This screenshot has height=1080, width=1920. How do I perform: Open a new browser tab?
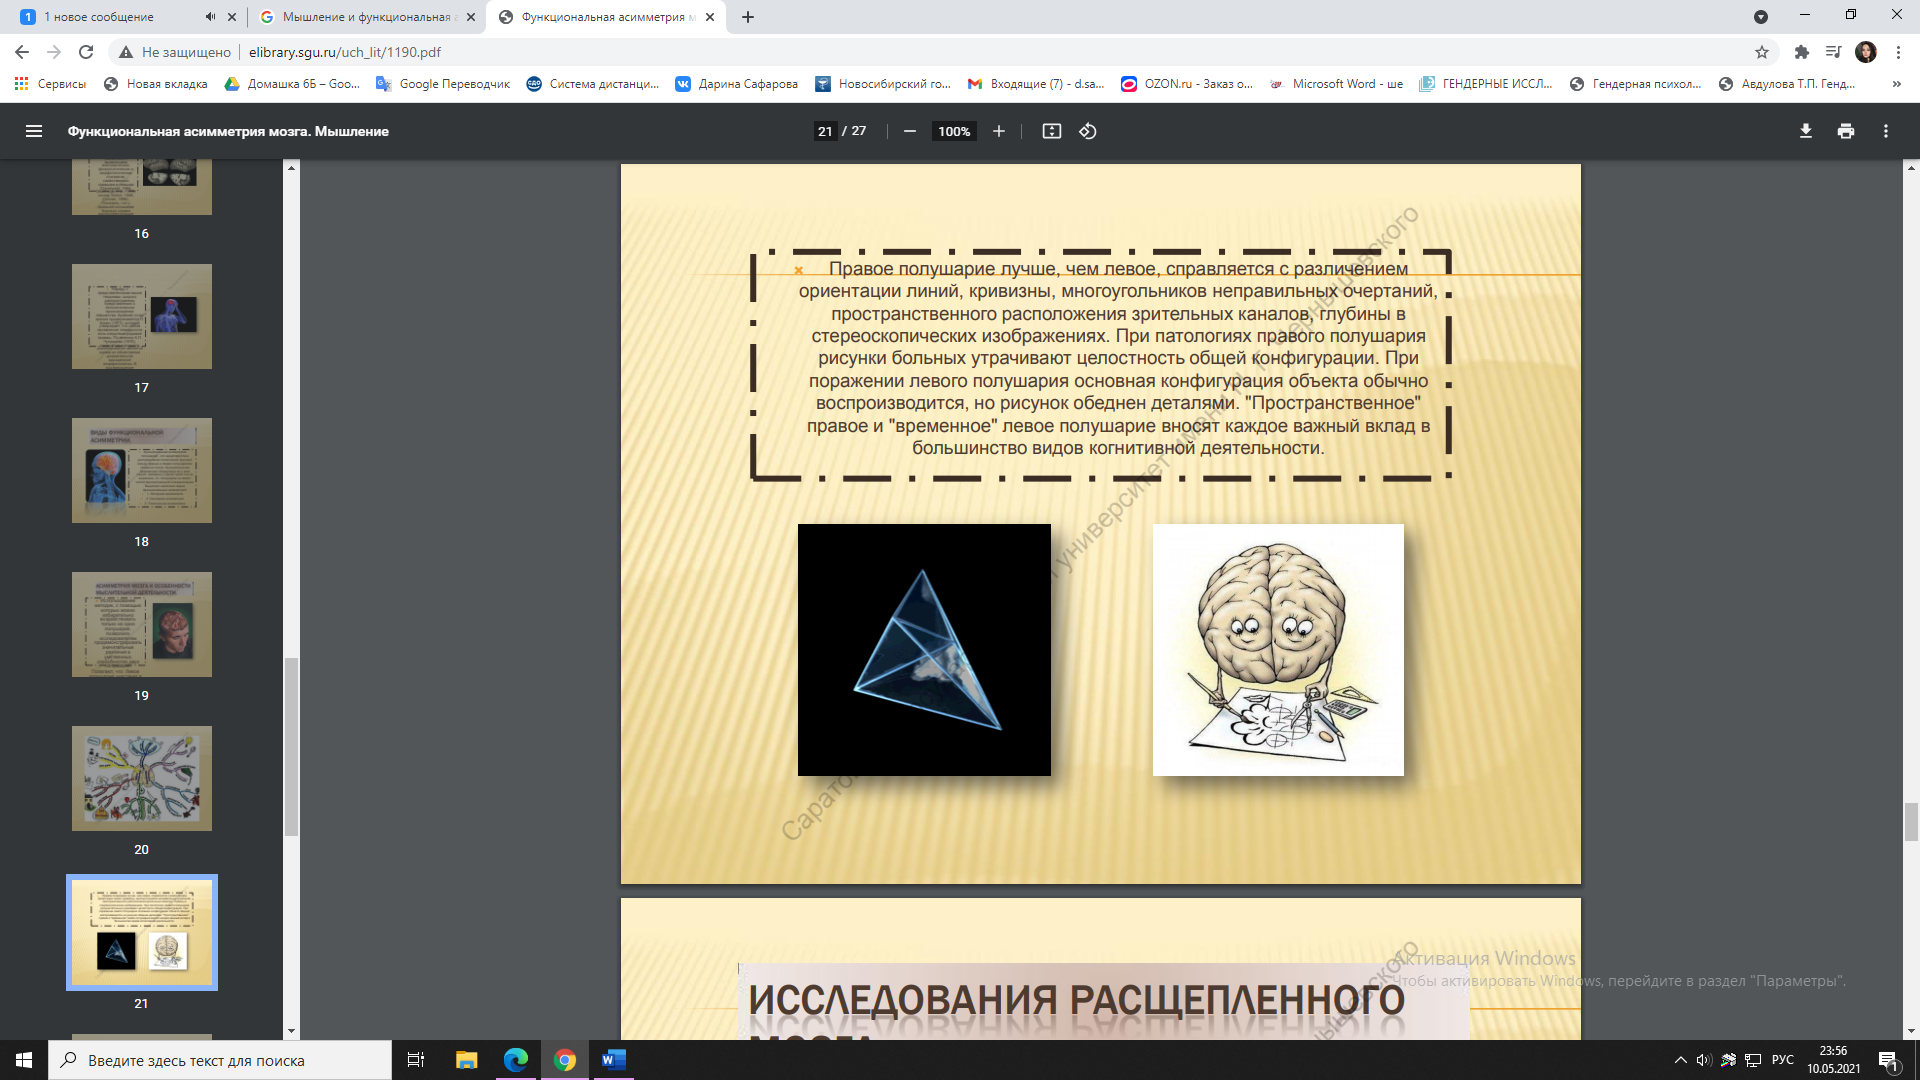coord(748,17)
